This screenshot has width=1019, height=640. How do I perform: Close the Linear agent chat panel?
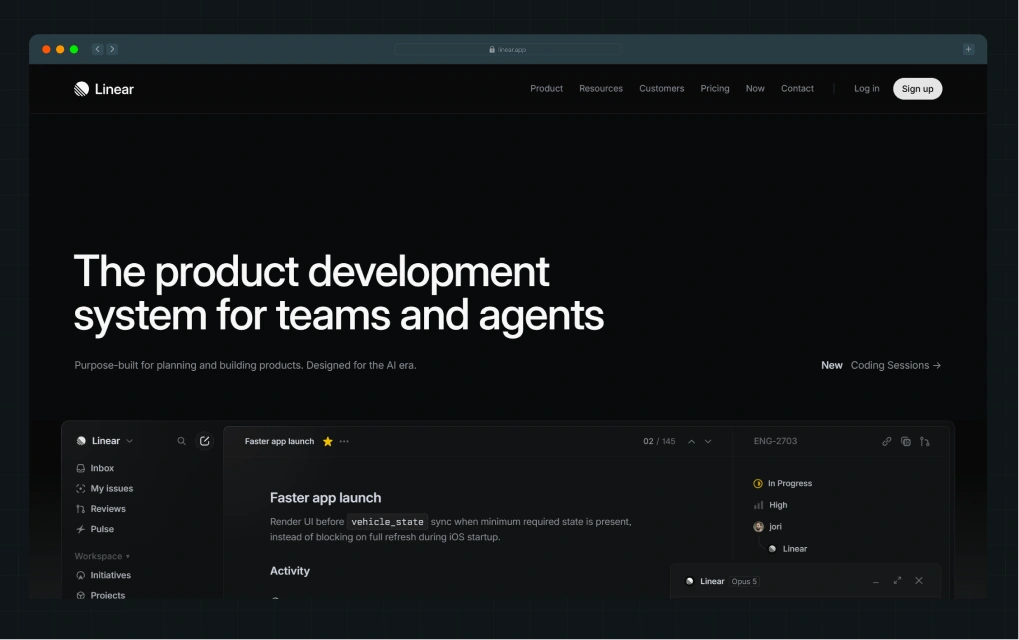click(x=919, y=580)
